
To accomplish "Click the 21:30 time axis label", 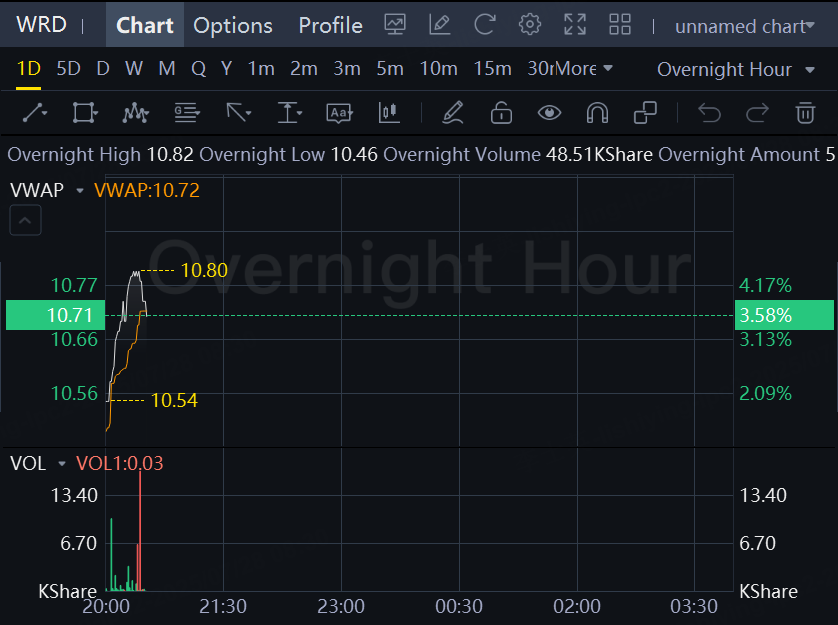I will 223,607.
